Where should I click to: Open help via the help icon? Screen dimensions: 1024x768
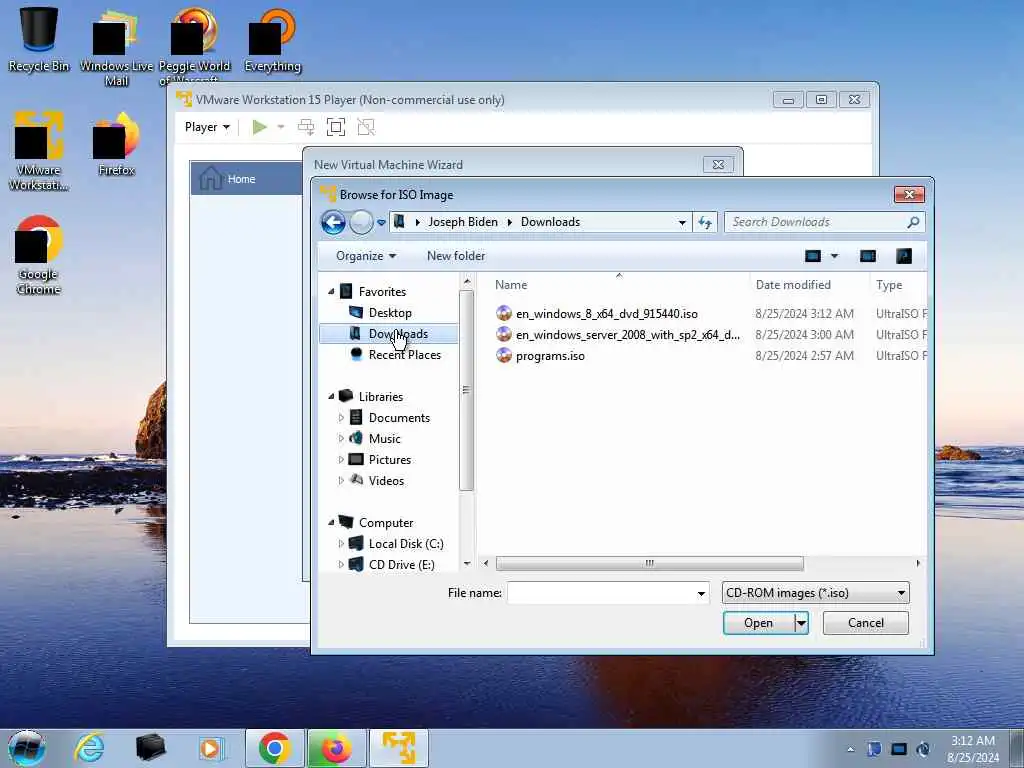904,256
